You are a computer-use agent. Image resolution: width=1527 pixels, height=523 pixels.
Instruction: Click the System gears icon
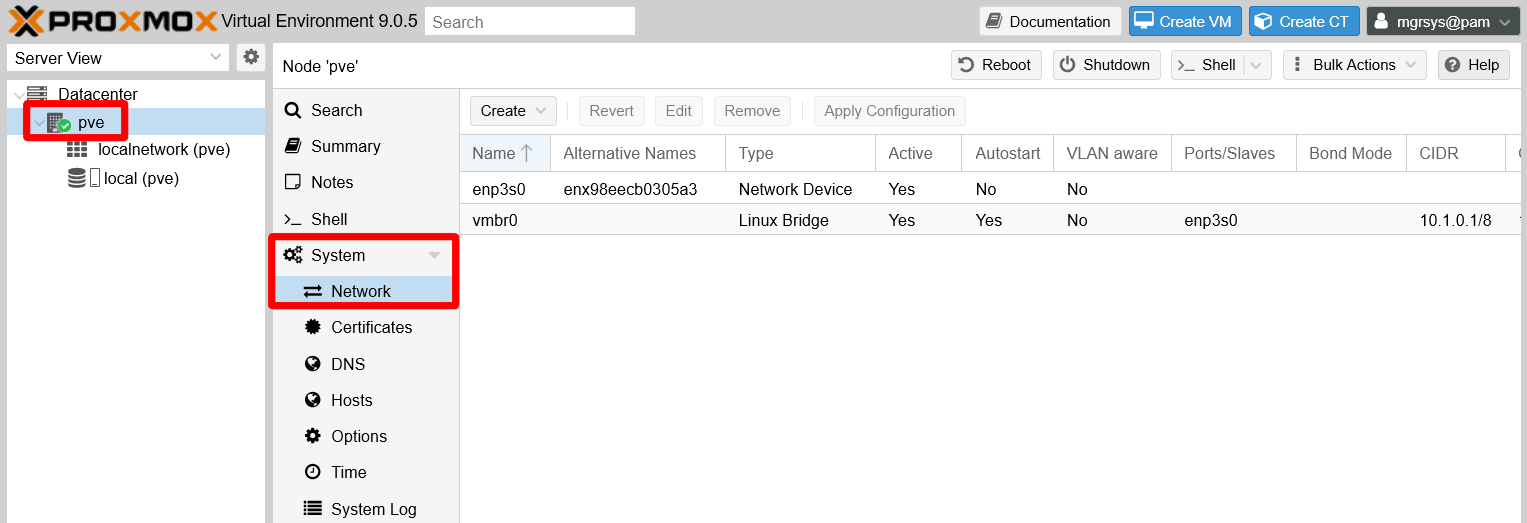[x=293, y=255]
